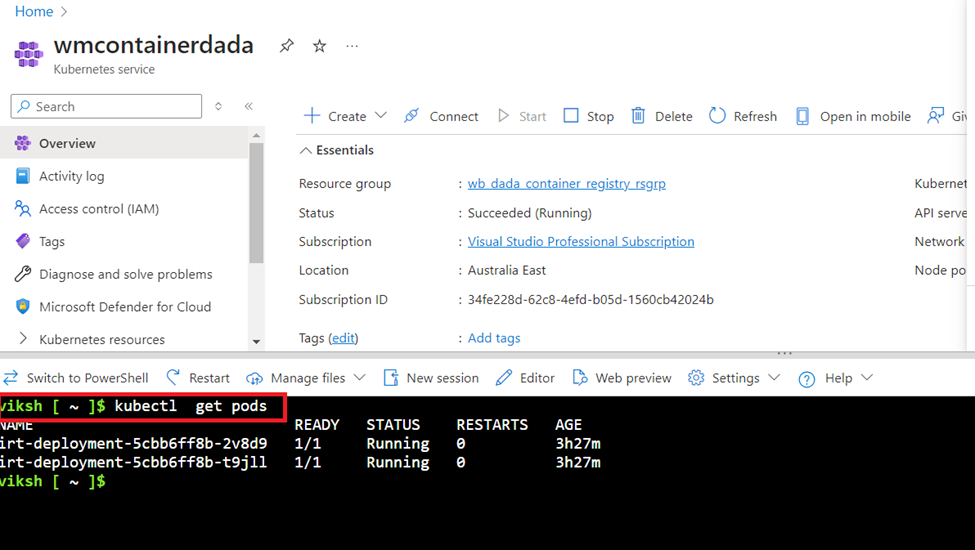Viewport: 975px width, 550px height.
Task: Click the Subscription ID value text
Action: [x=591, y=300]
